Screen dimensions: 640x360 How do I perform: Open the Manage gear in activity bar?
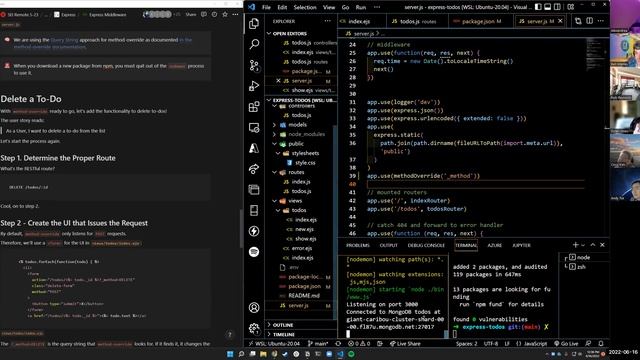click(x=254, y=328)
